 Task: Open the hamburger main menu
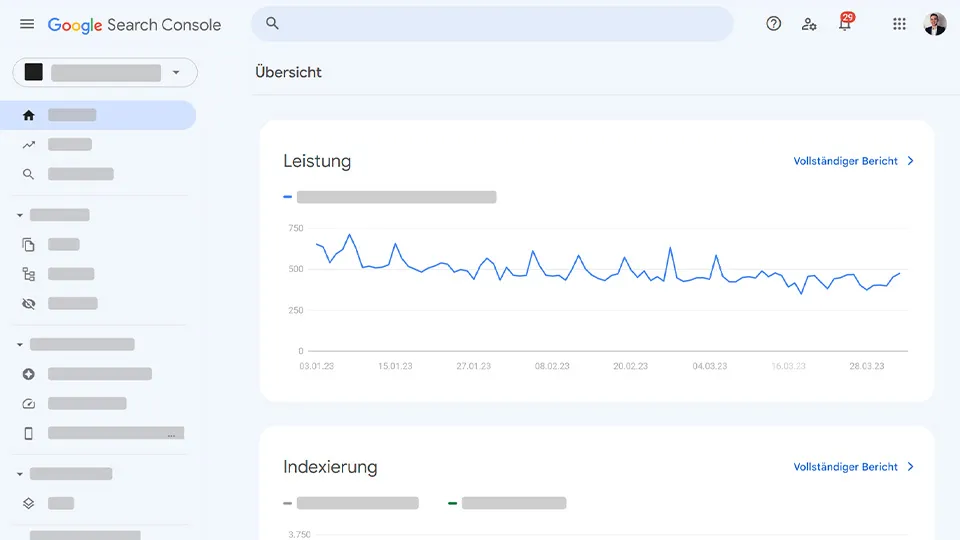[x=27, y=24]
